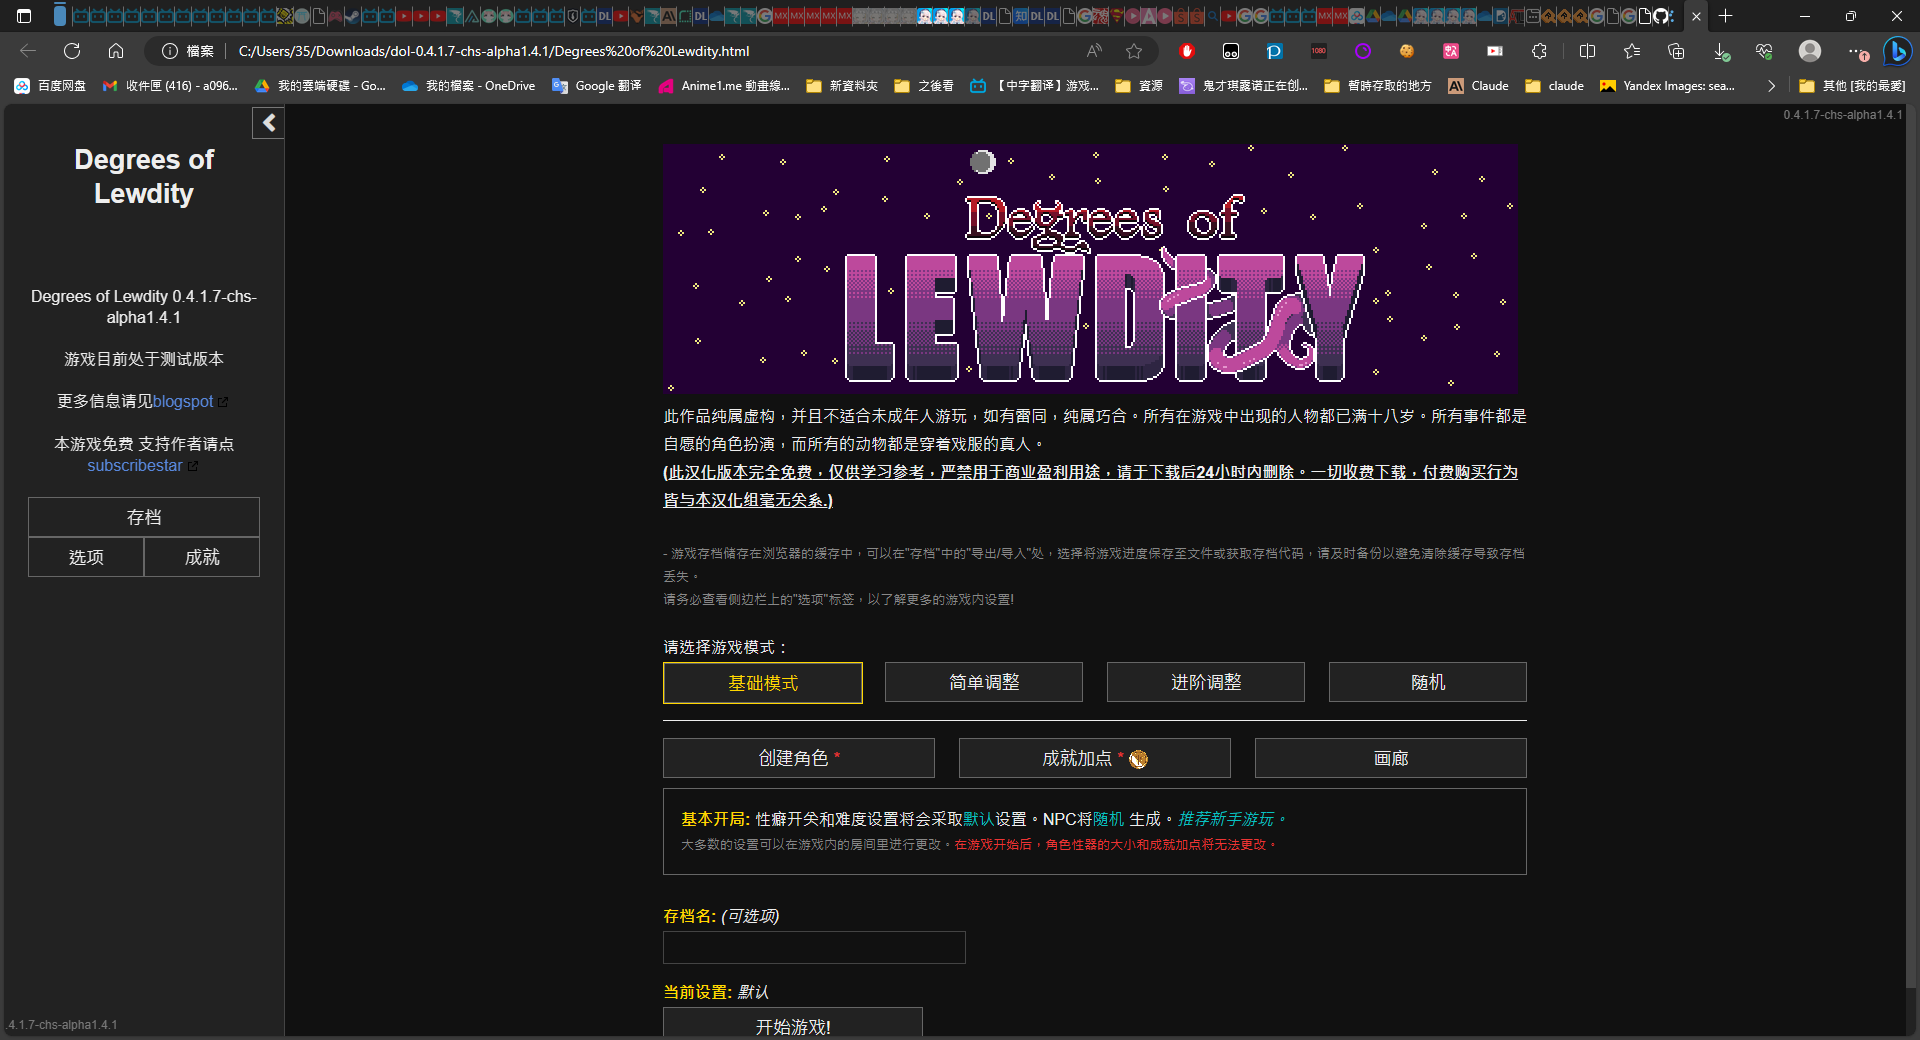
Task: Open the 存档 saves button in sidebar
Action: click(144, 517)
